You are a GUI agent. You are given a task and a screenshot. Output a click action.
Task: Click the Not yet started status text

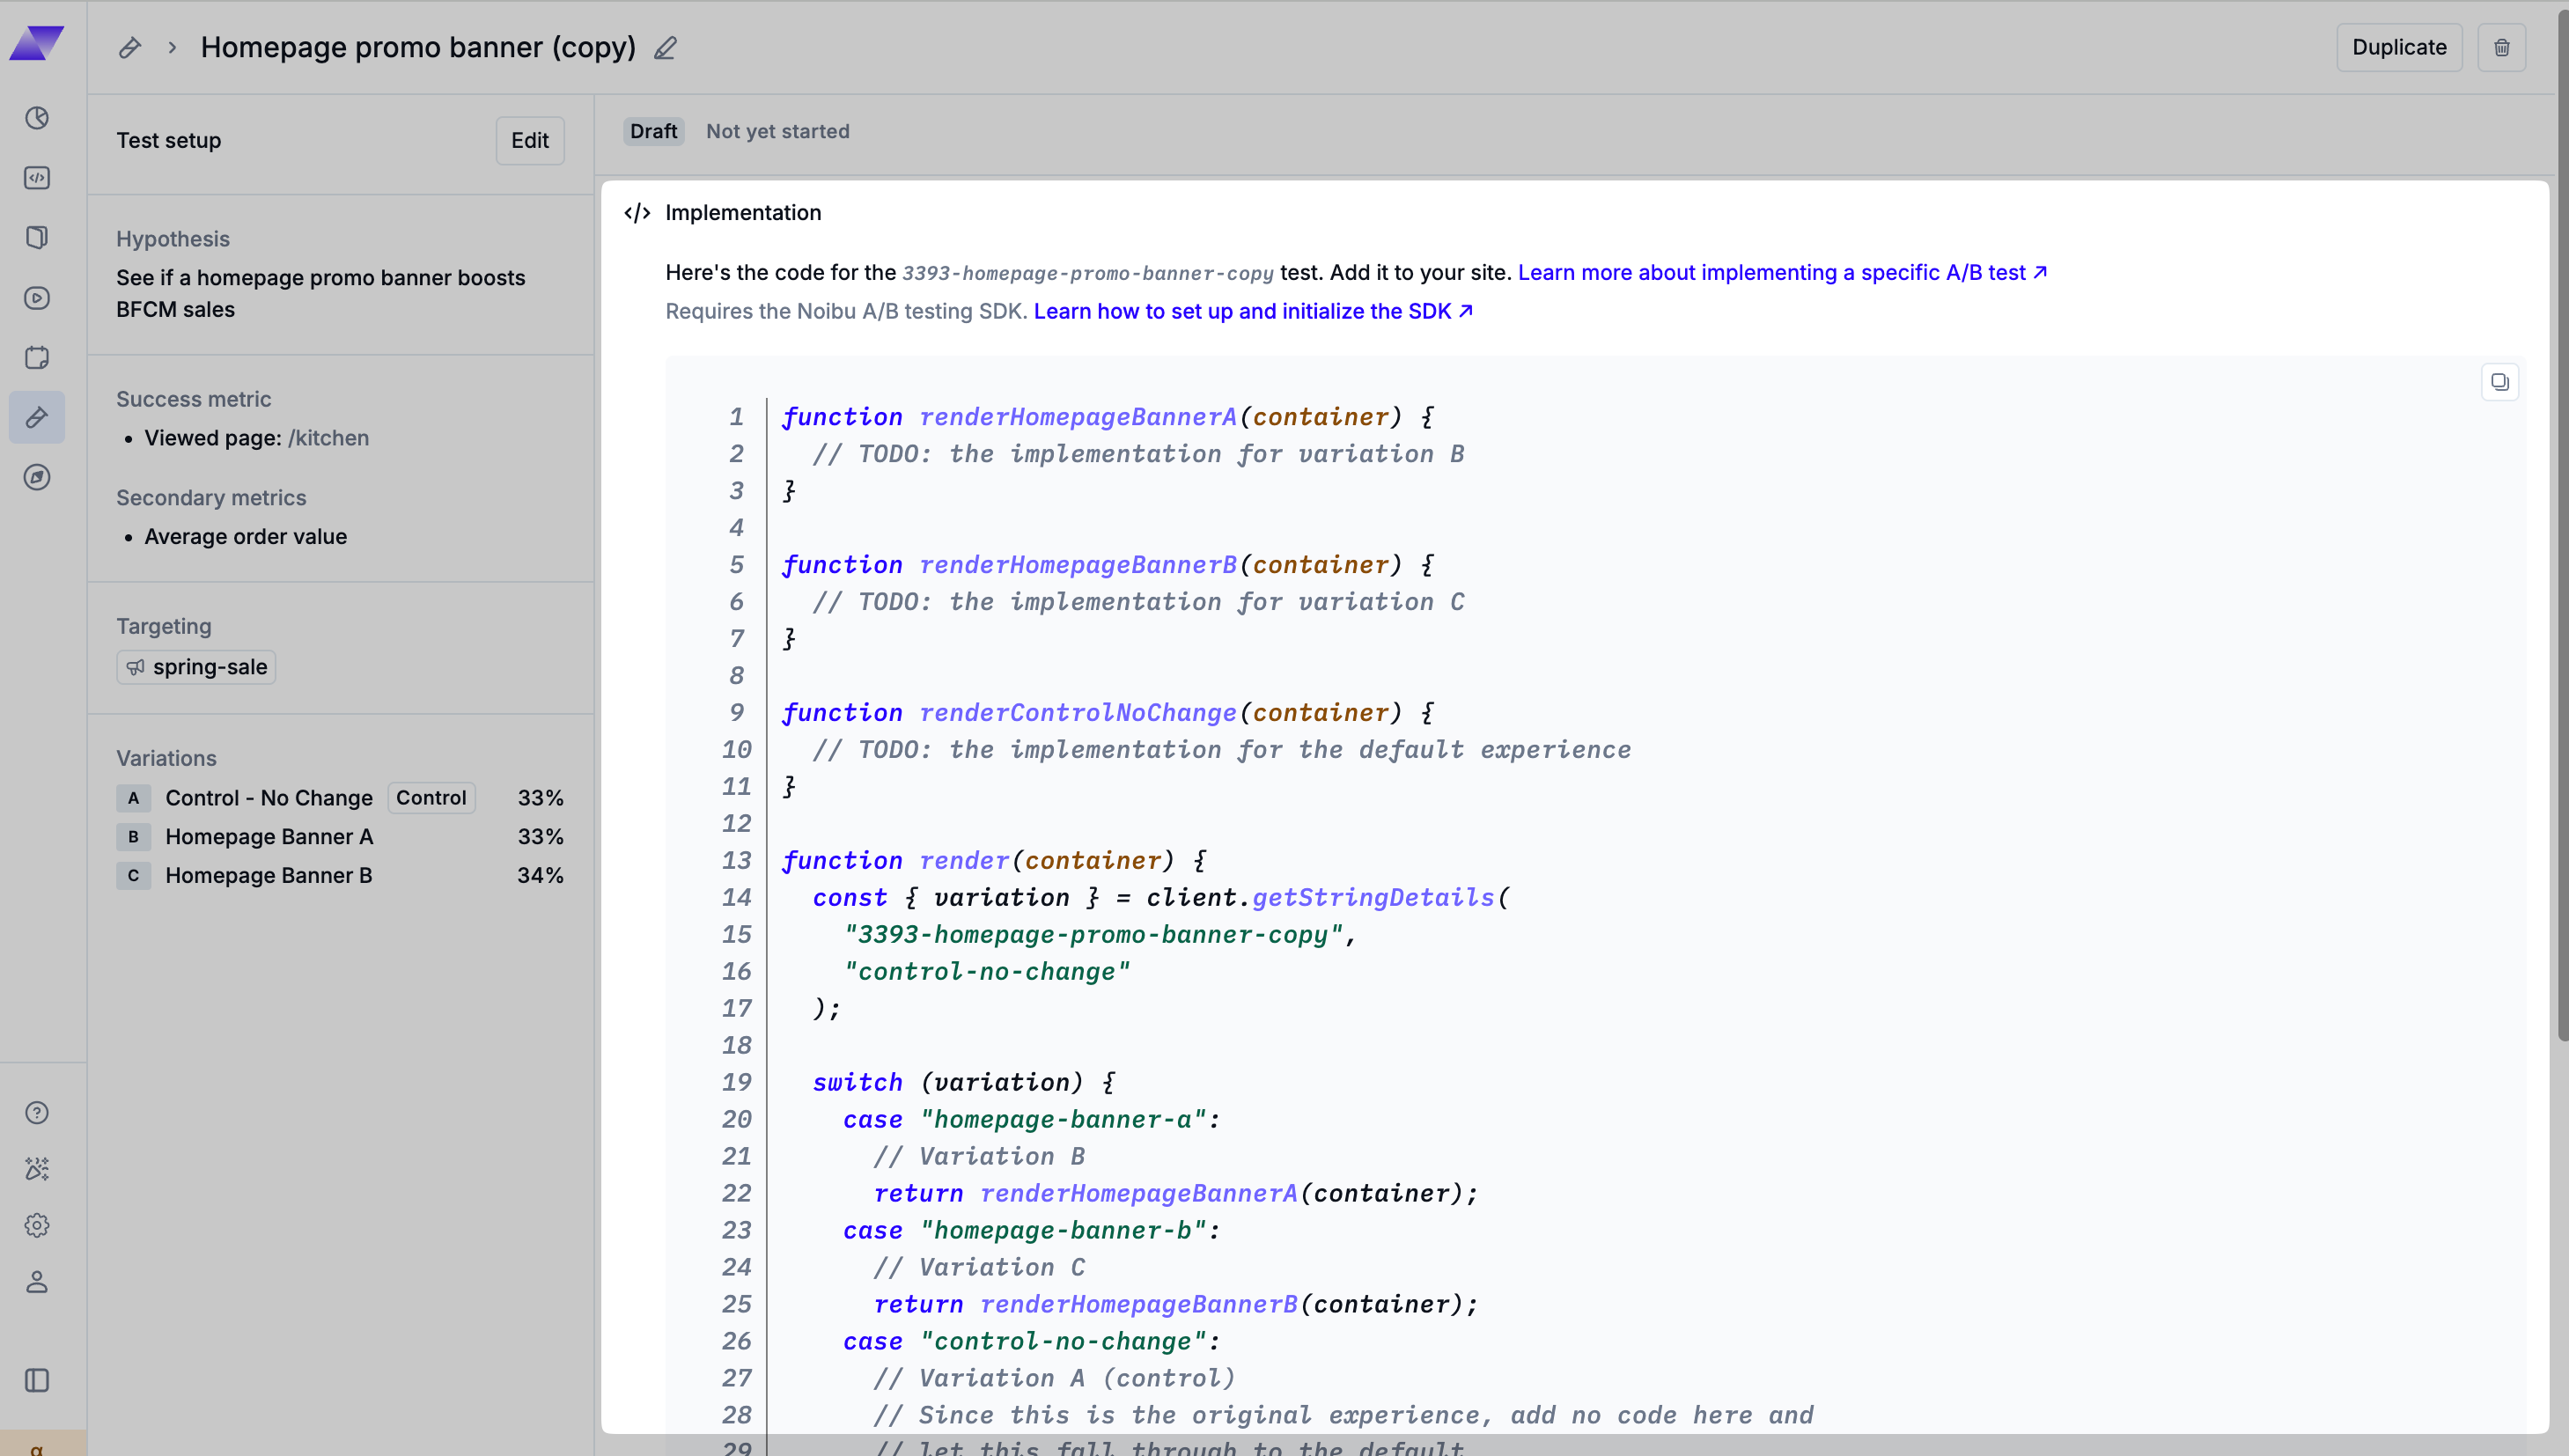coord(778,132)
